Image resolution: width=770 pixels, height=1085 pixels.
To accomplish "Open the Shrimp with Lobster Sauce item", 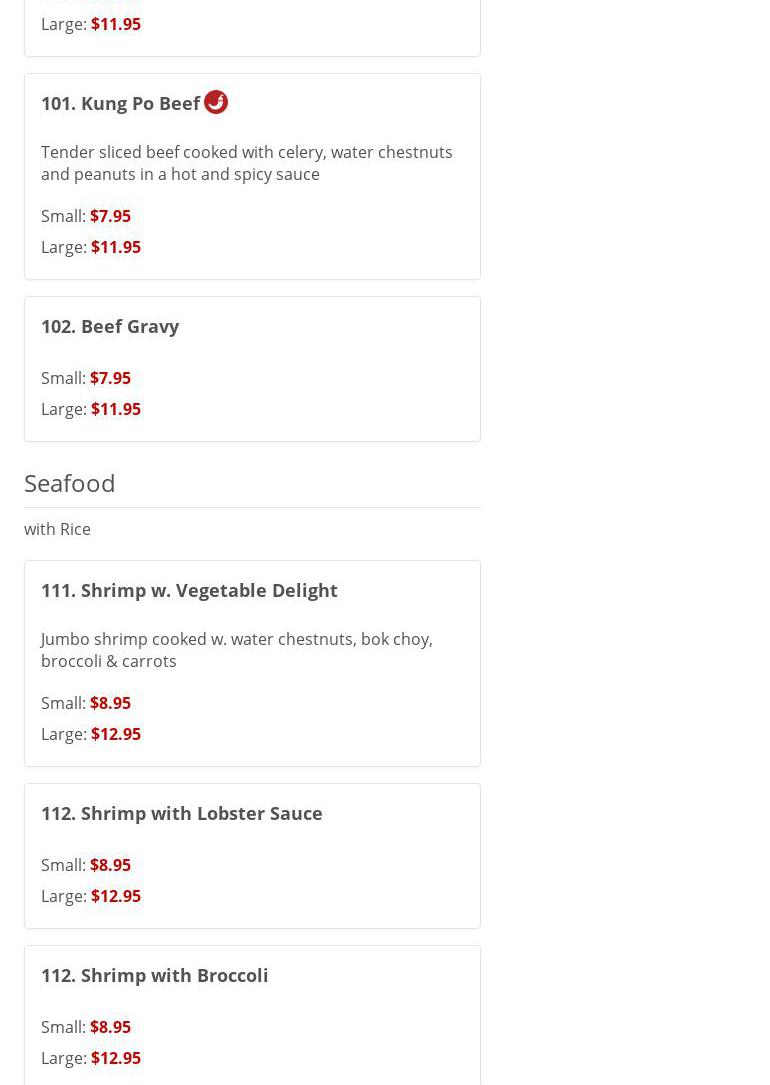I will (181, 813).
